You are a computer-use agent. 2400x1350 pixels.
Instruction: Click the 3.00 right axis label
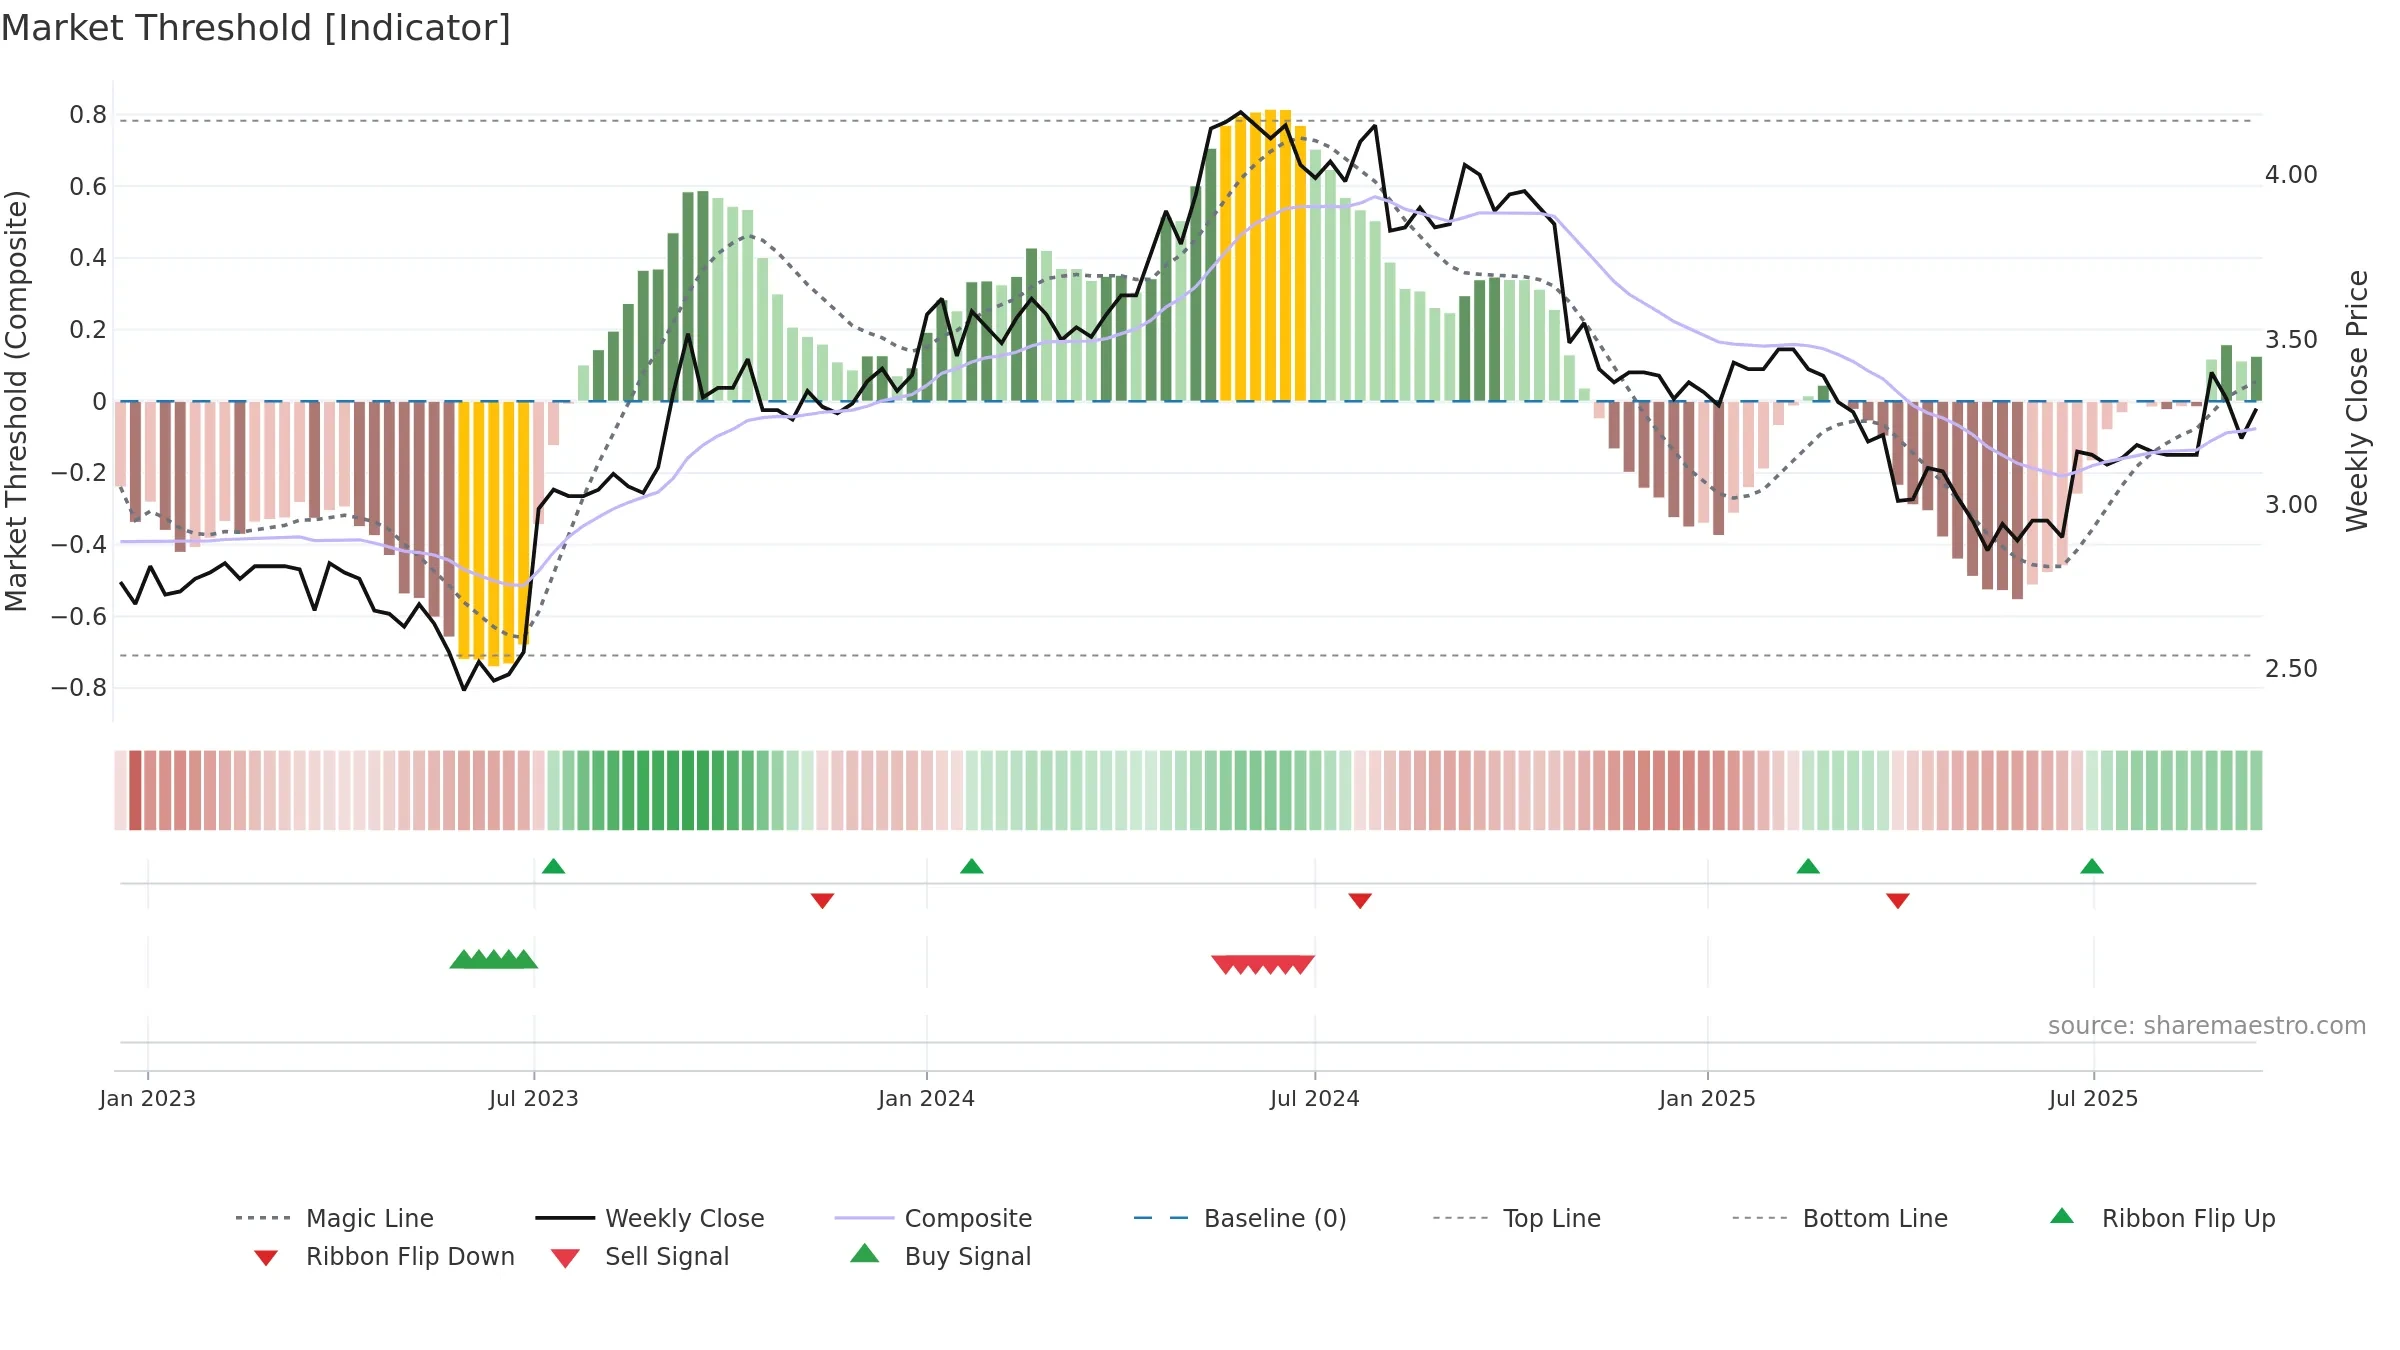coord(2291,505)
